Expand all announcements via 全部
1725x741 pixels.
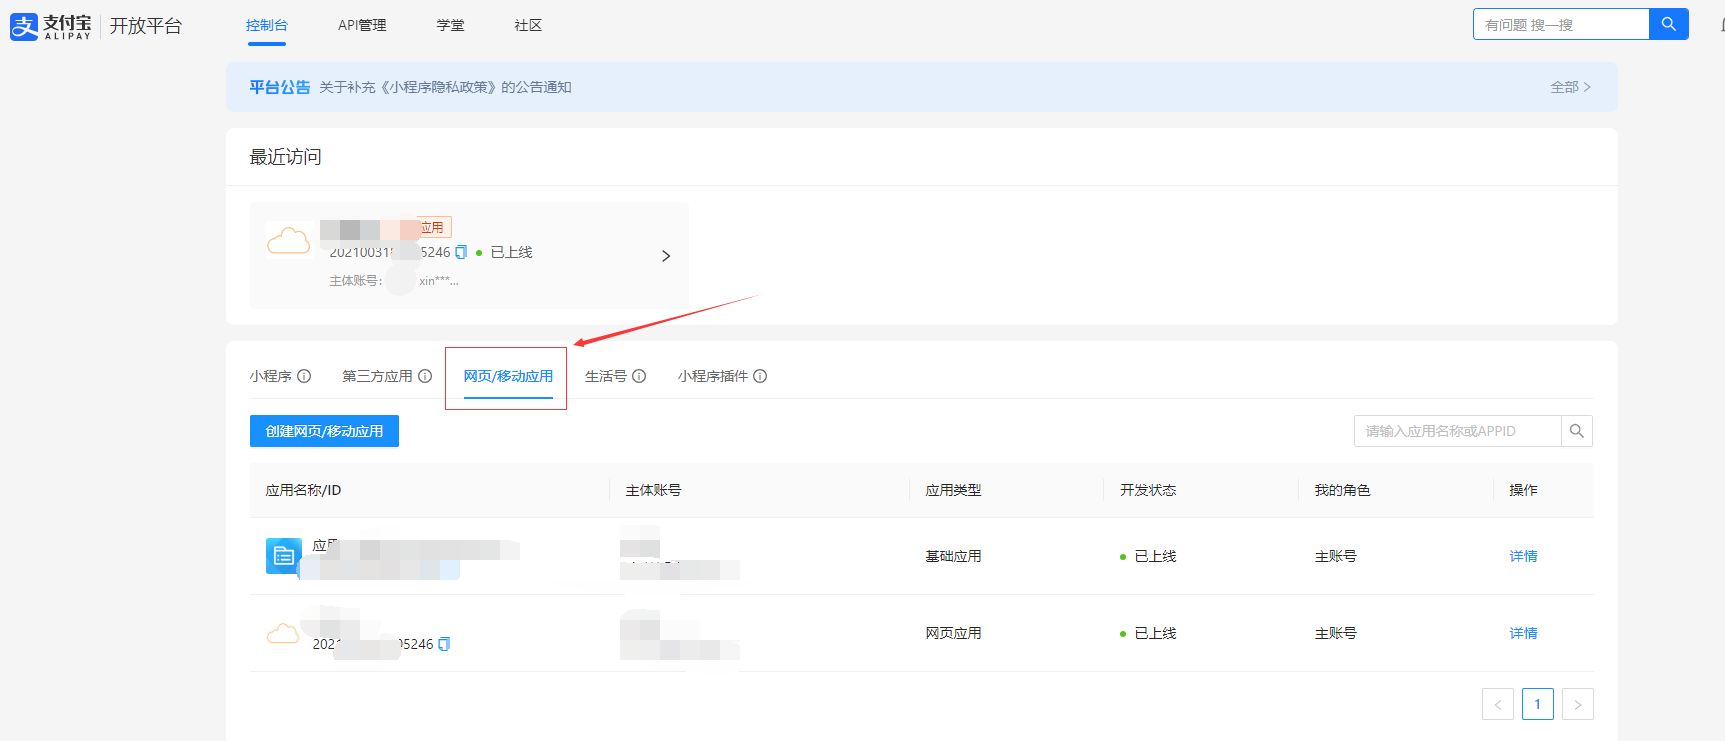point(1570,87)
